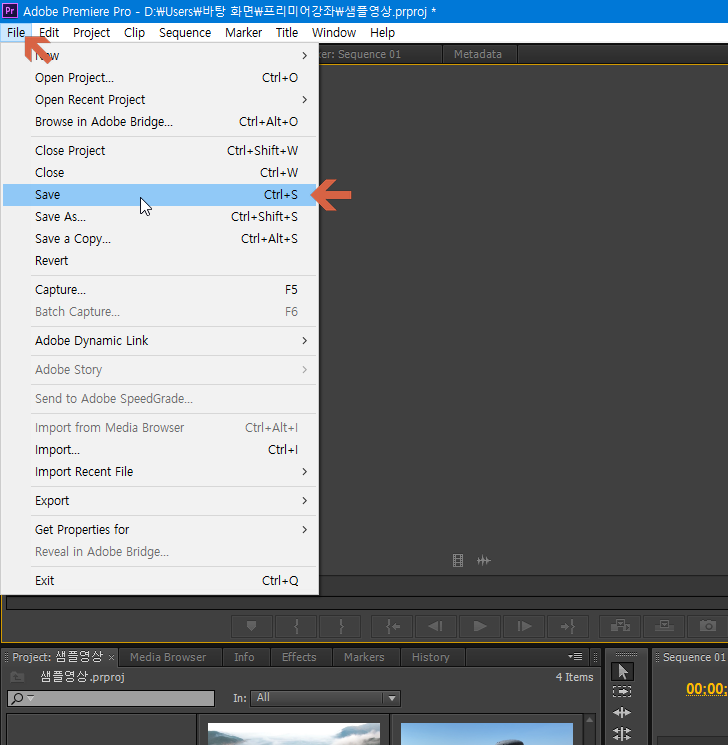
Task: Select the first cloudy mountain thumbnail
Action: tap(294, 734)
